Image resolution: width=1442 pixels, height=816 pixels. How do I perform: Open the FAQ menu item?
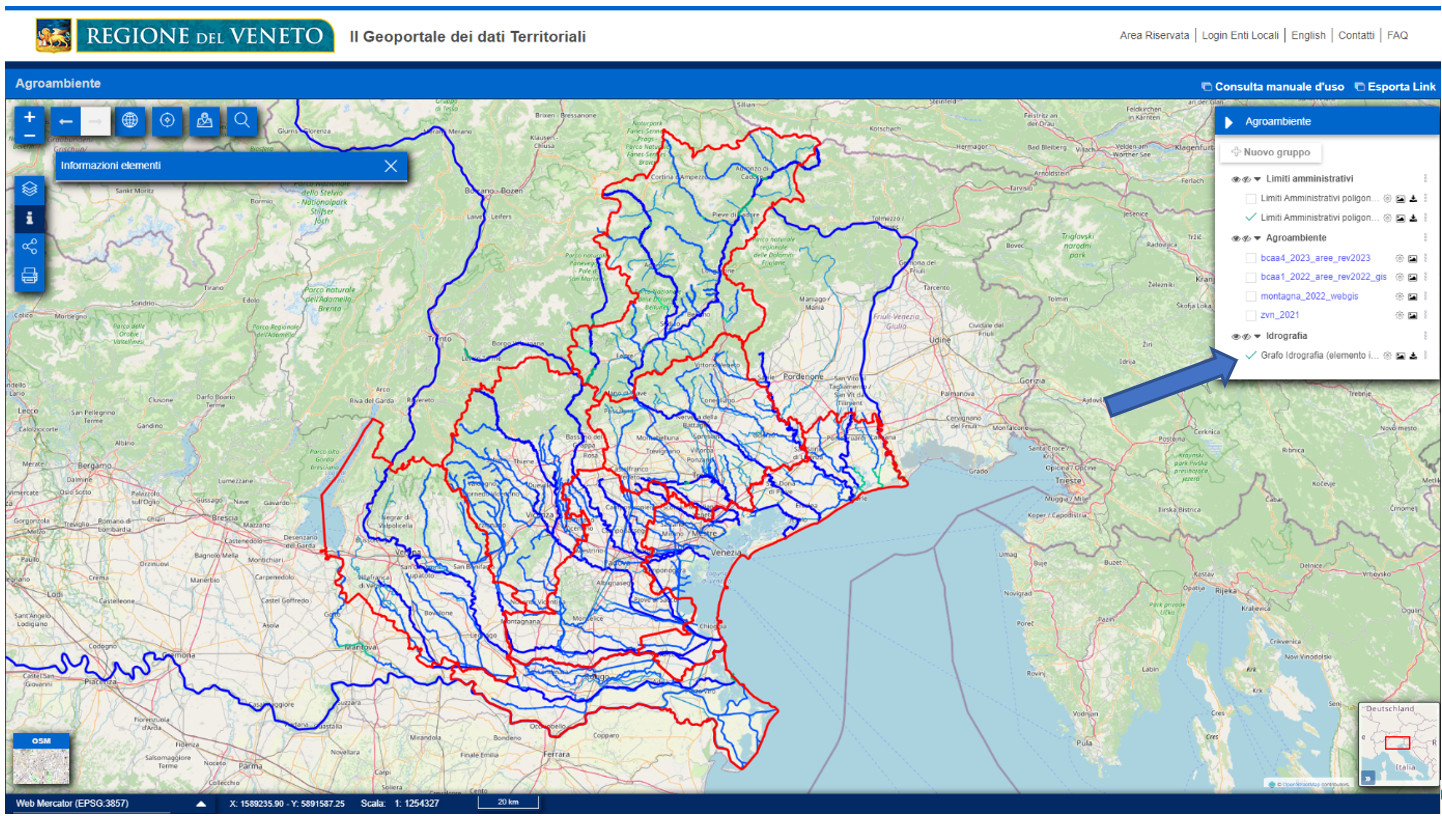point(1397,35)
